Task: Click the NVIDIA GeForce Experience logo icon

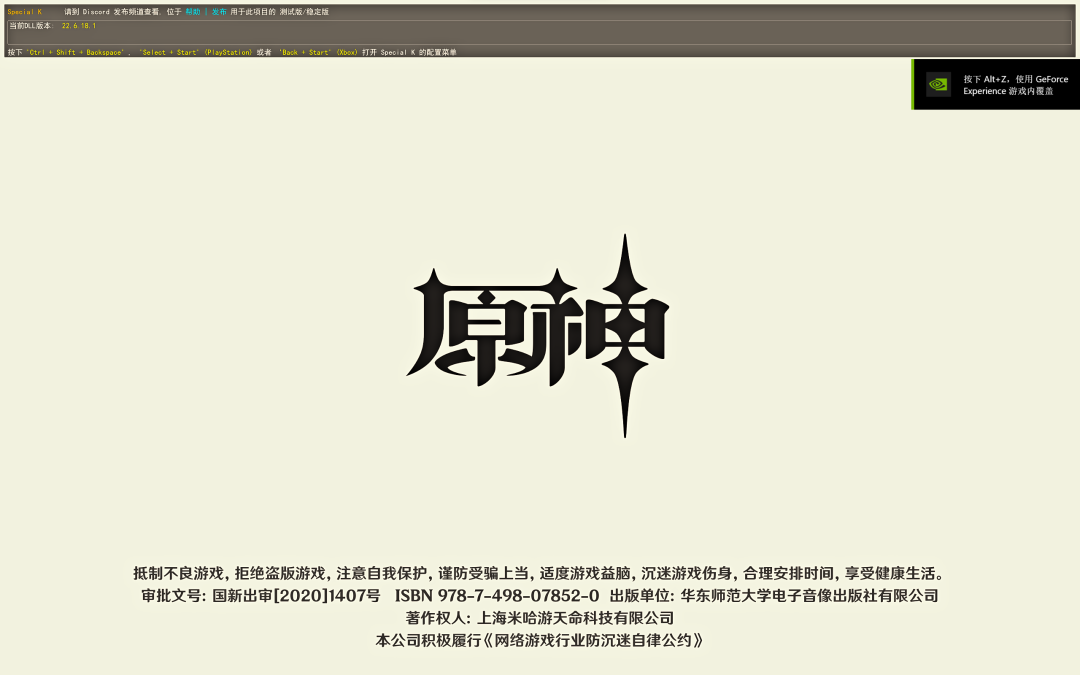Action: (x=938, y=84)
